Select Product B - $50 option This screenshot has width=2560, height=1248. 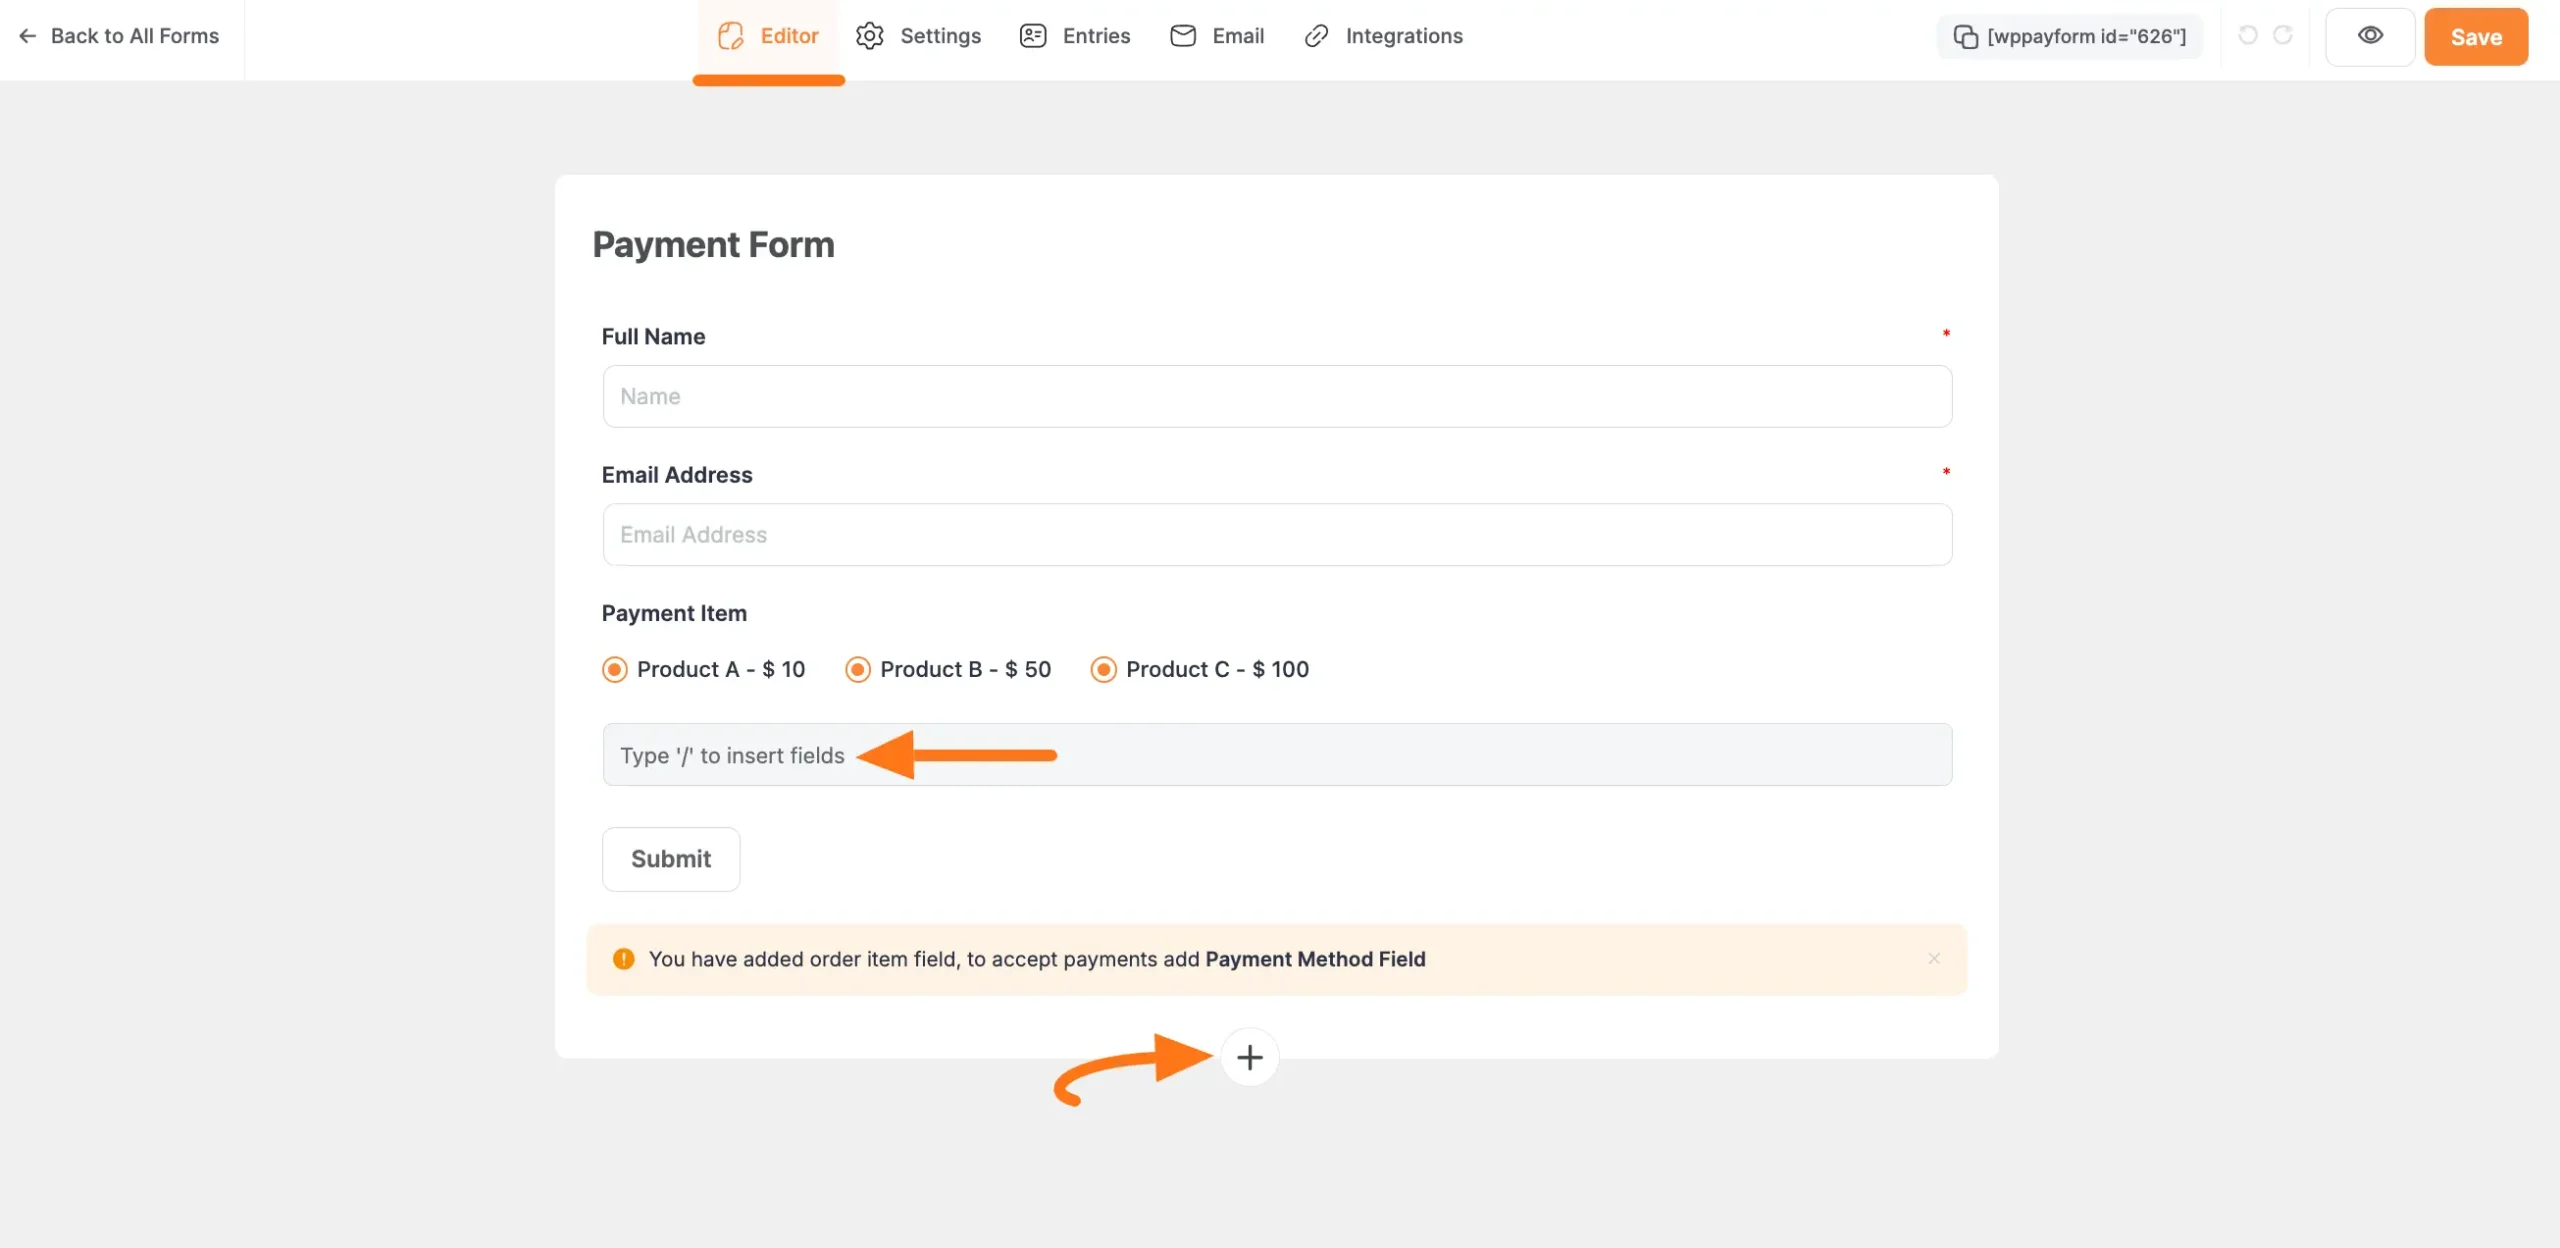tap(857, 669)
